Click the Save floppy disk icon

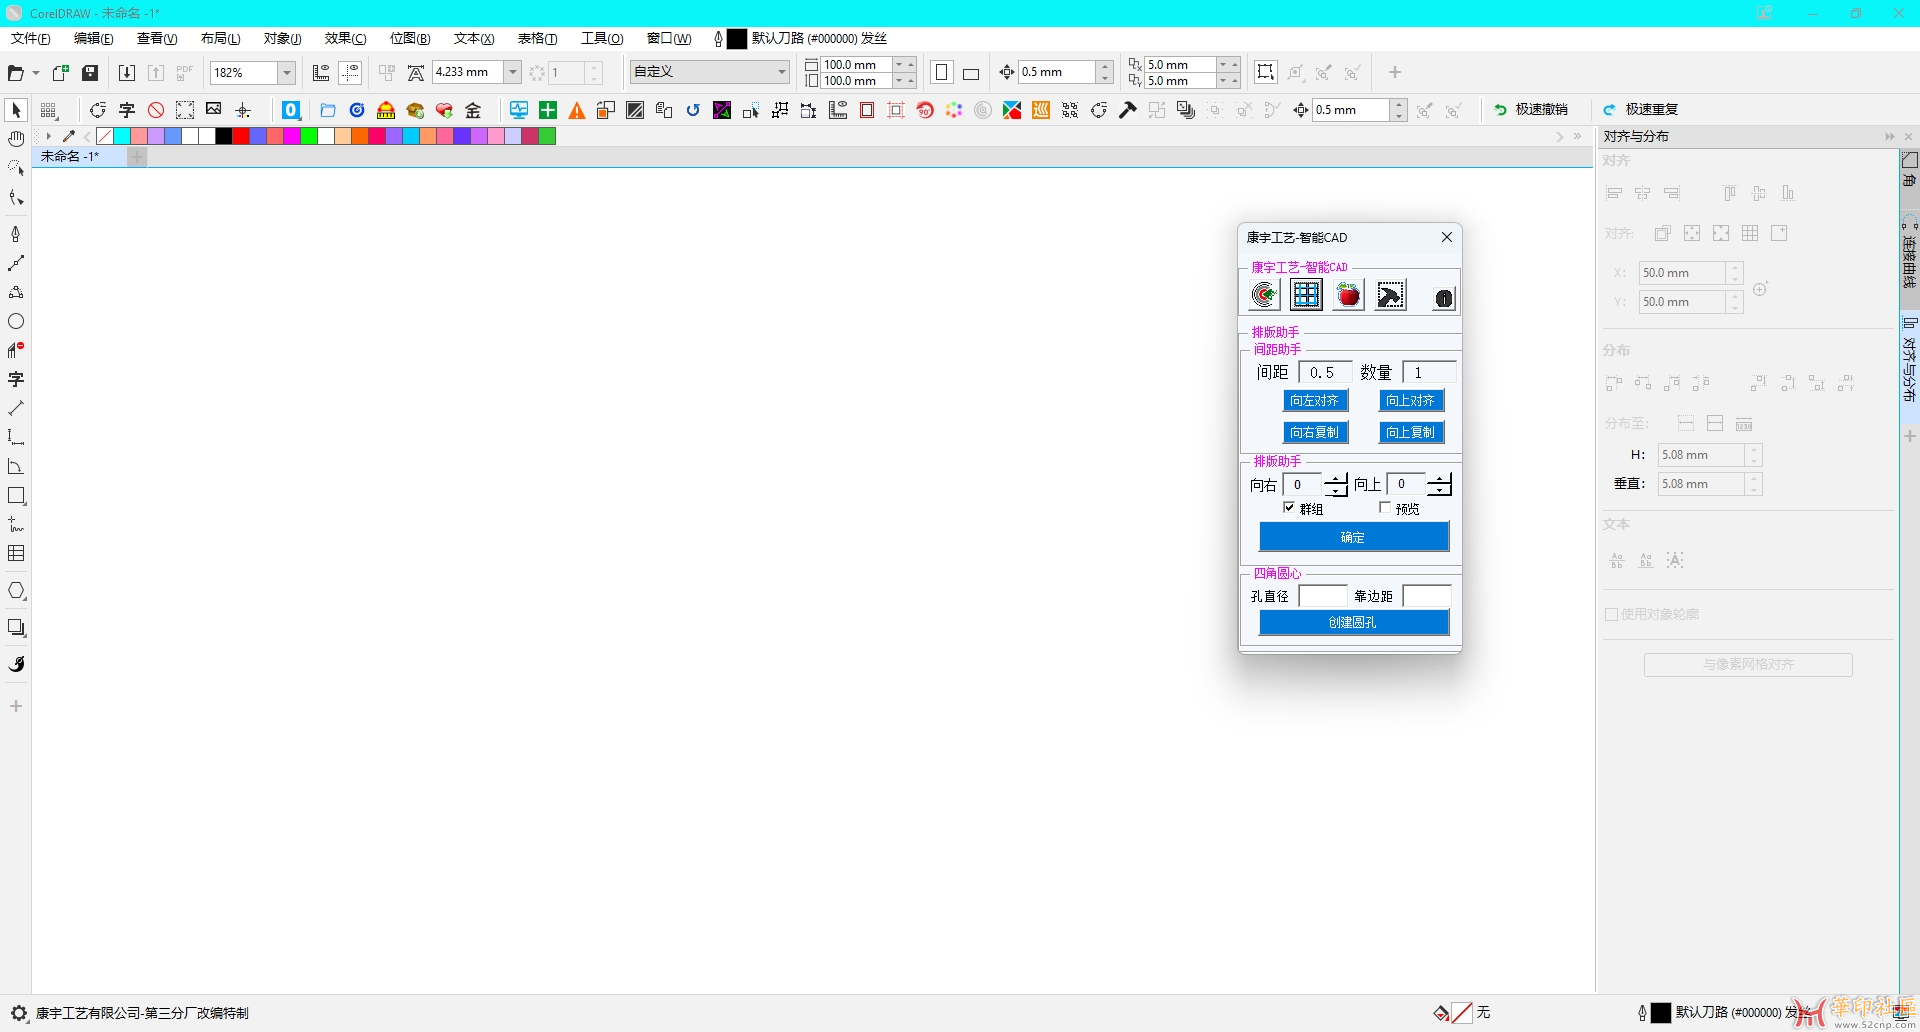tap(90, 72)
